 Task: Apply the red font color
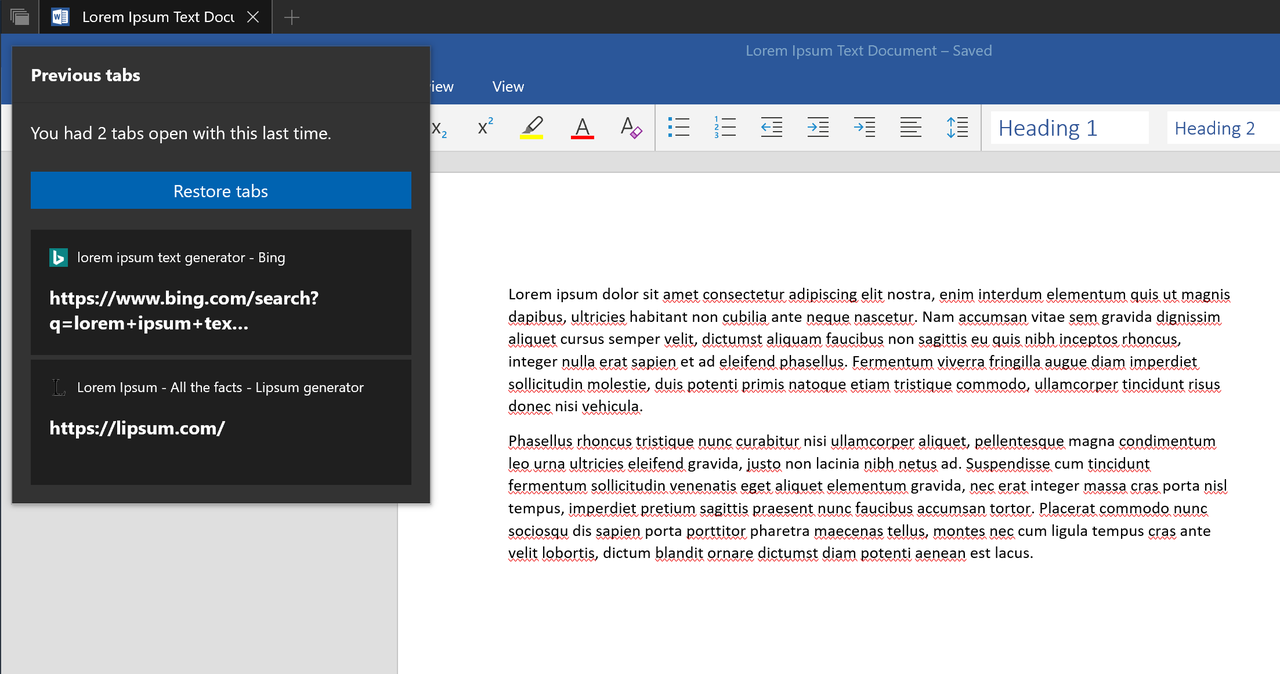click(x=582, y=128)
